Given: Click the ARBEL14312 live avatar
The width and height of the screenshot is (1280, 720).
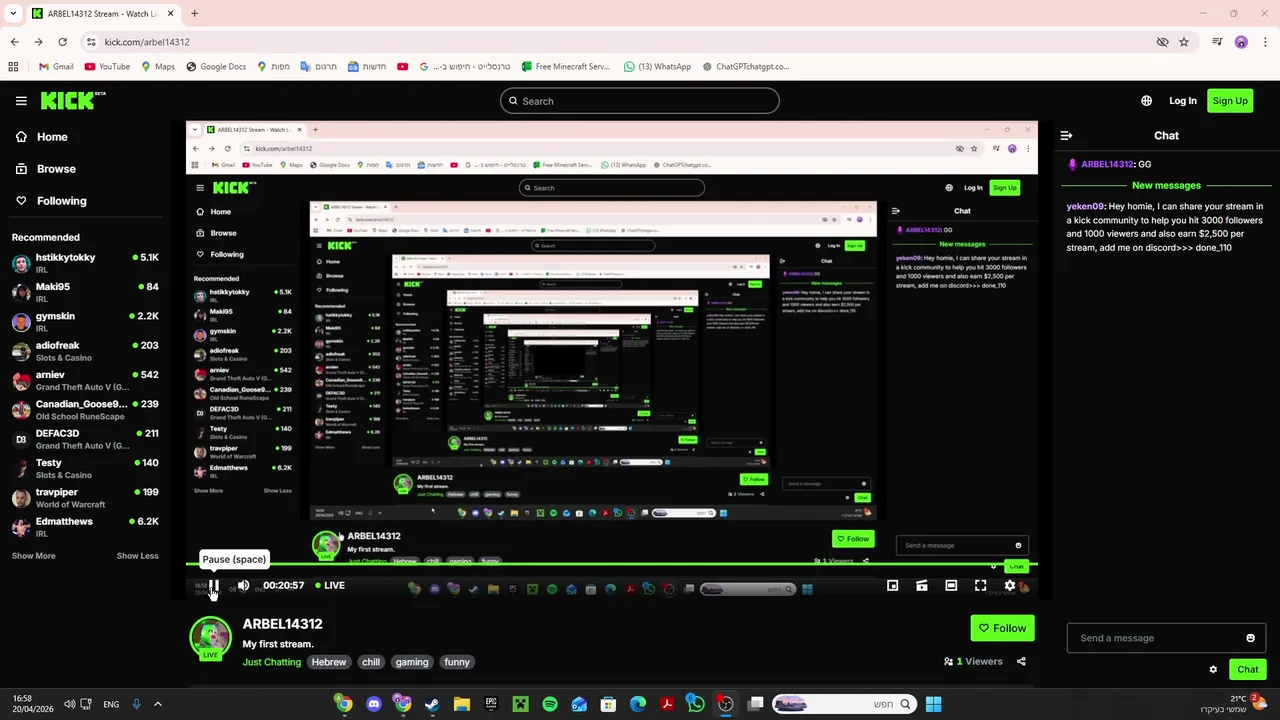Looking at the screenshot, I should pos(210,638).
